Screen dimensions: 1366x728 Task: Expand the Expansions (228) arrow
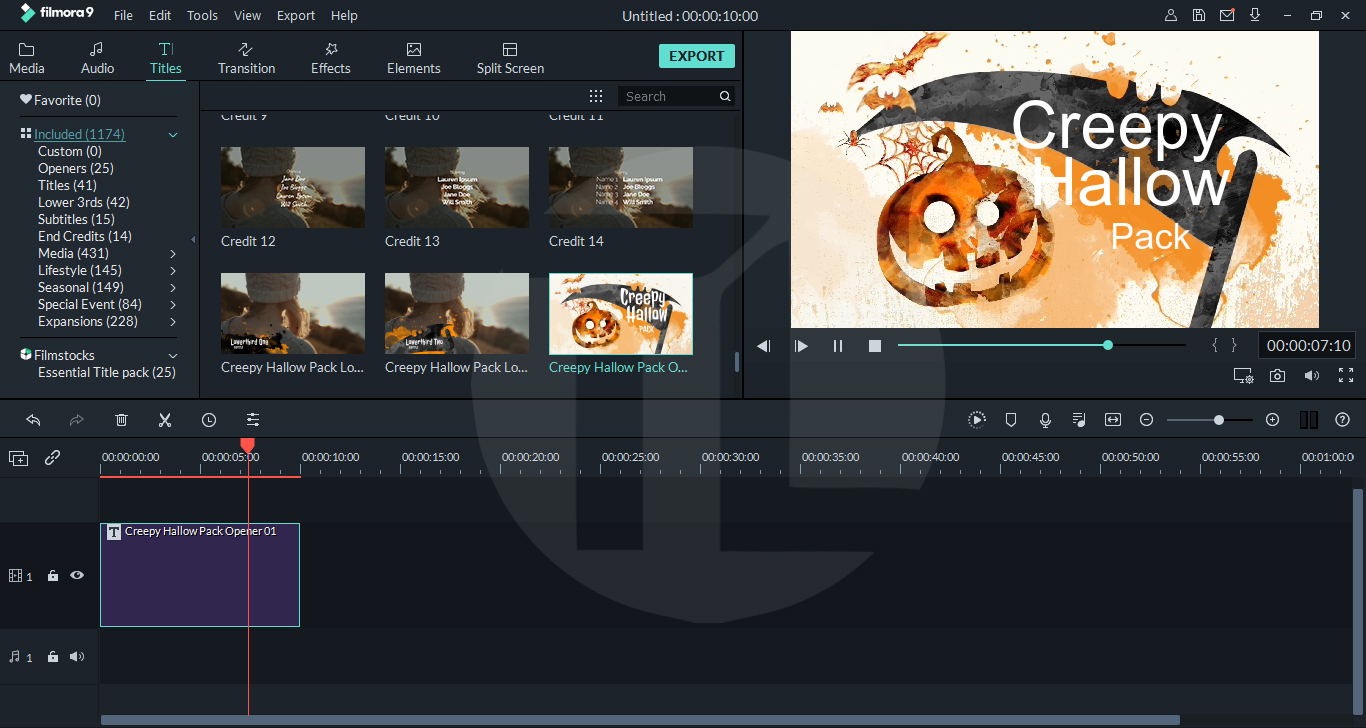[173, 322]
